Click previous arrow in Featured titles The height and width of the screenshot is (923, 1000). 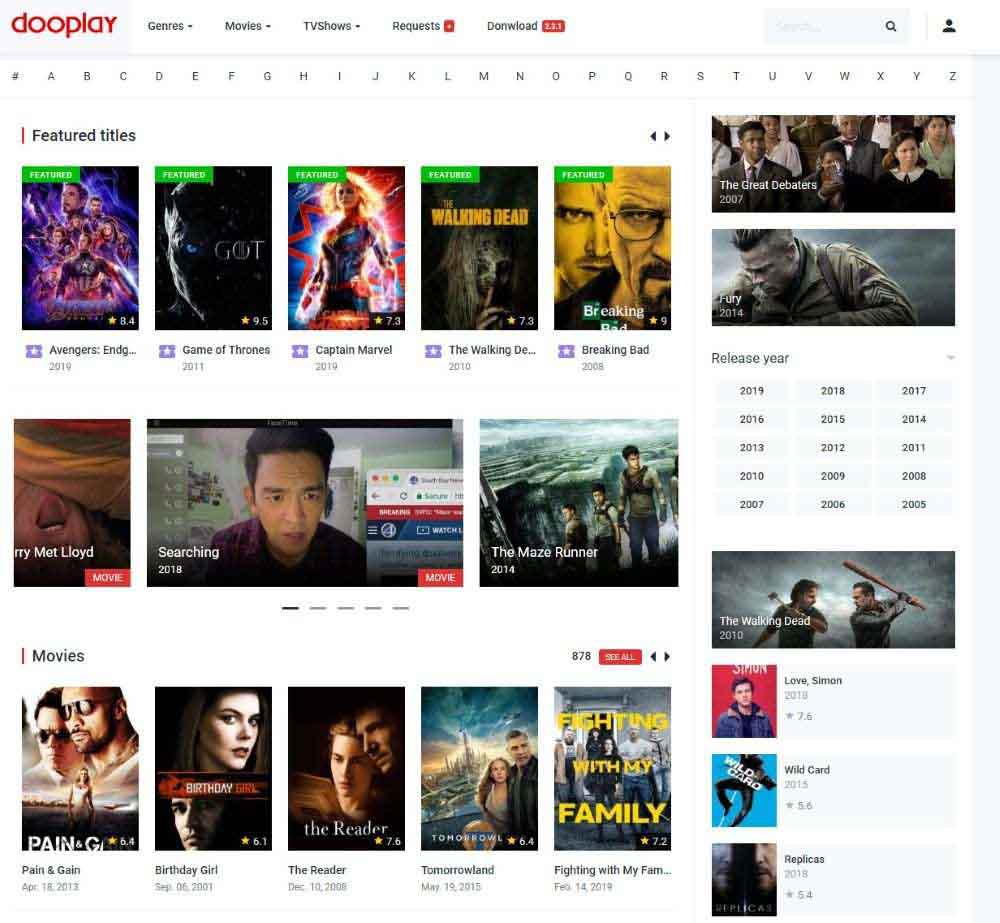[x=652, y=136]
